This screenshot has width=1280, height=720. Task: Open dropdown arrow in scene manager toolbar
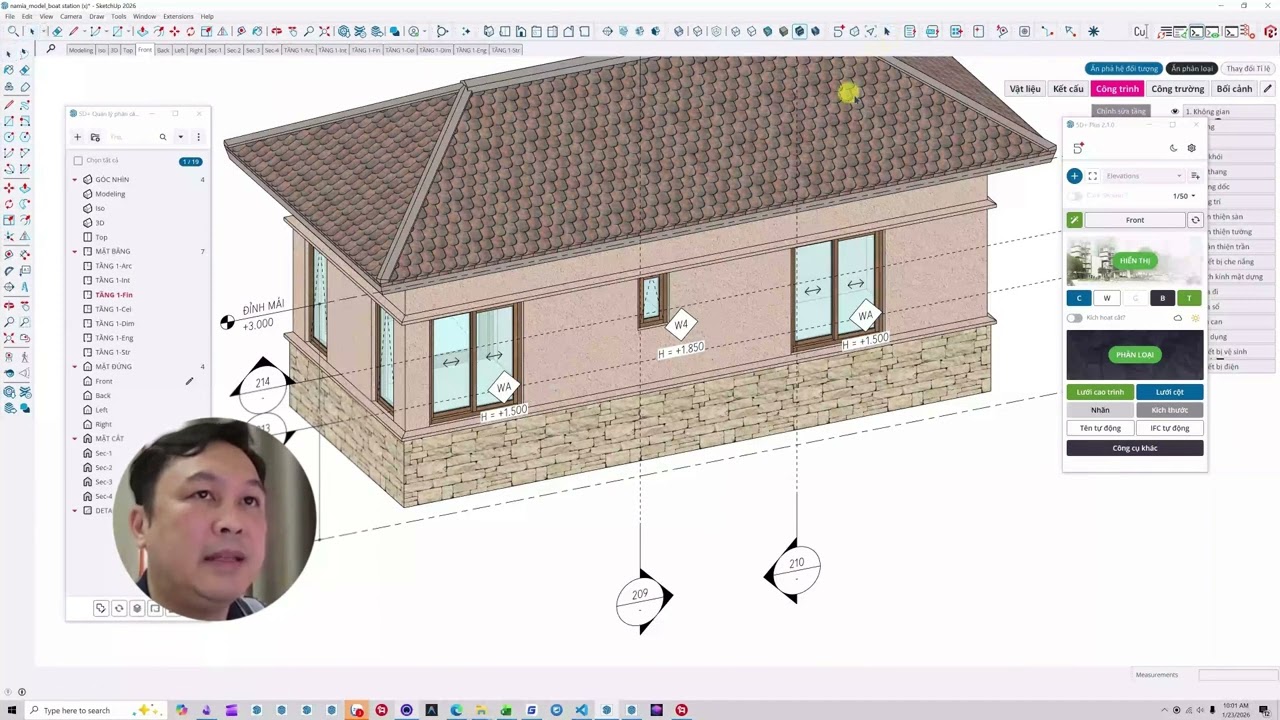point(181,137)
